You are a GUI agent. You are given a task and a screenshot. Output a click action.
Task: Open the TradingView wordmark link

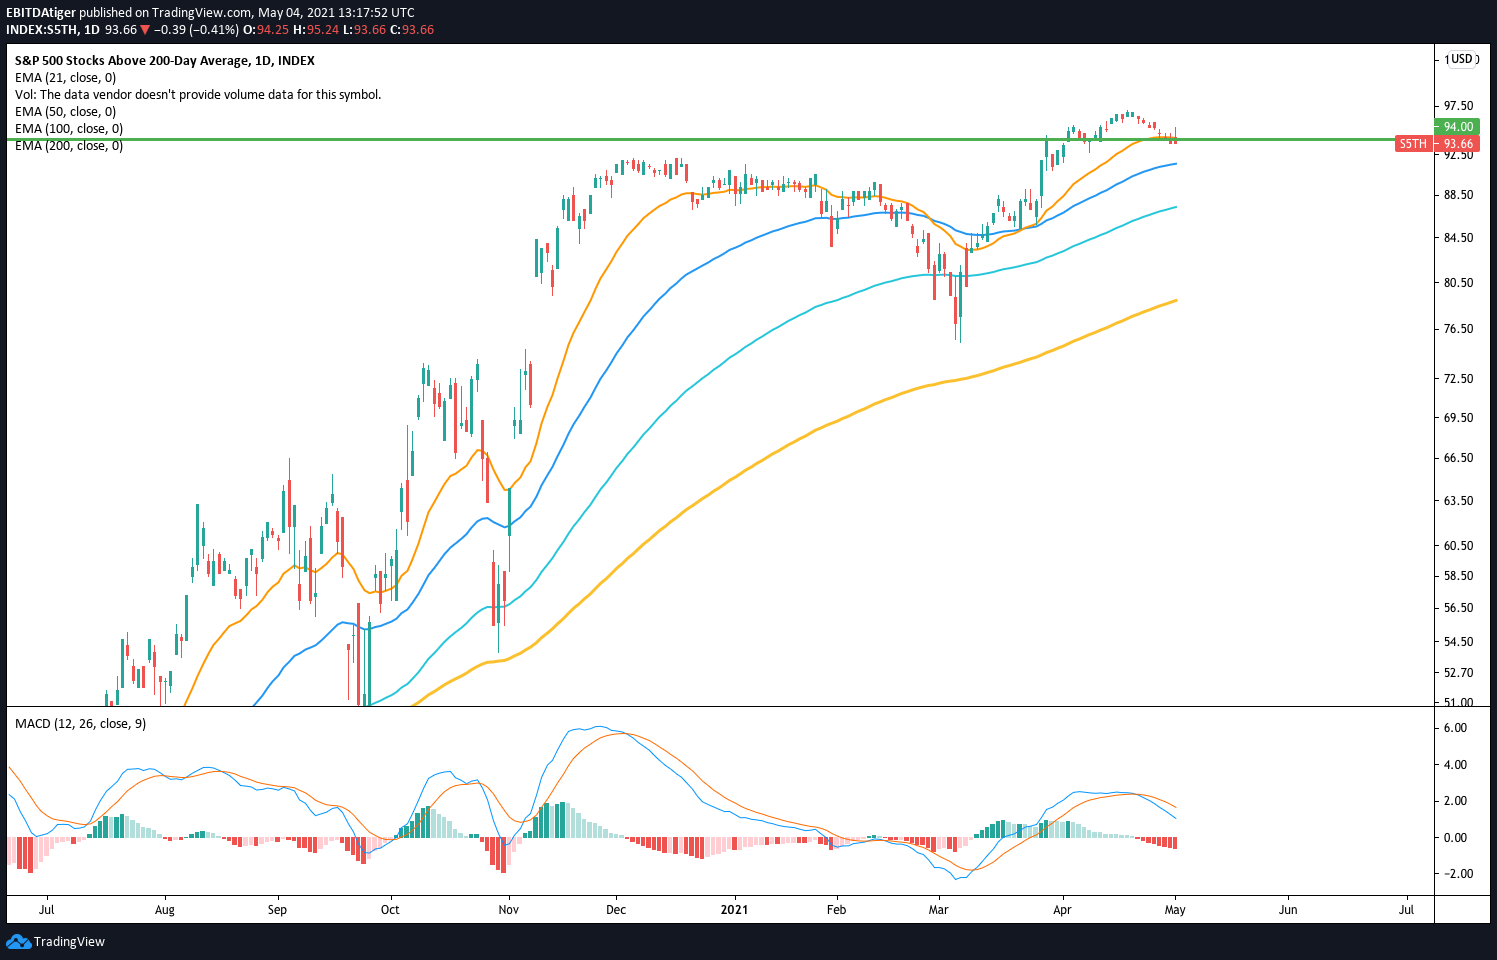(x=69, y=941)
